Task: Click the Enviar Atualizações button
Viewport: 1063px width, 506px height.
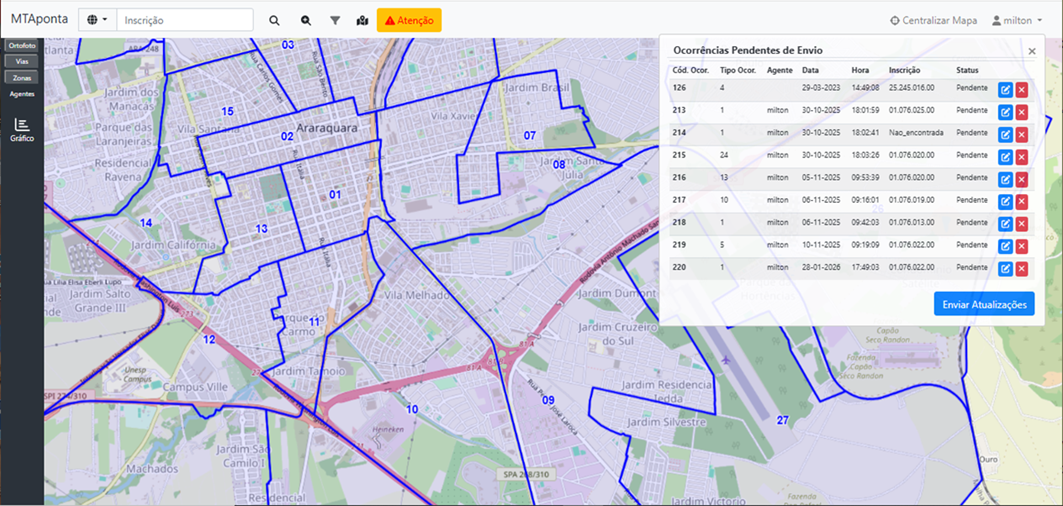Action: pyautogui.click(x=984, y=304)
